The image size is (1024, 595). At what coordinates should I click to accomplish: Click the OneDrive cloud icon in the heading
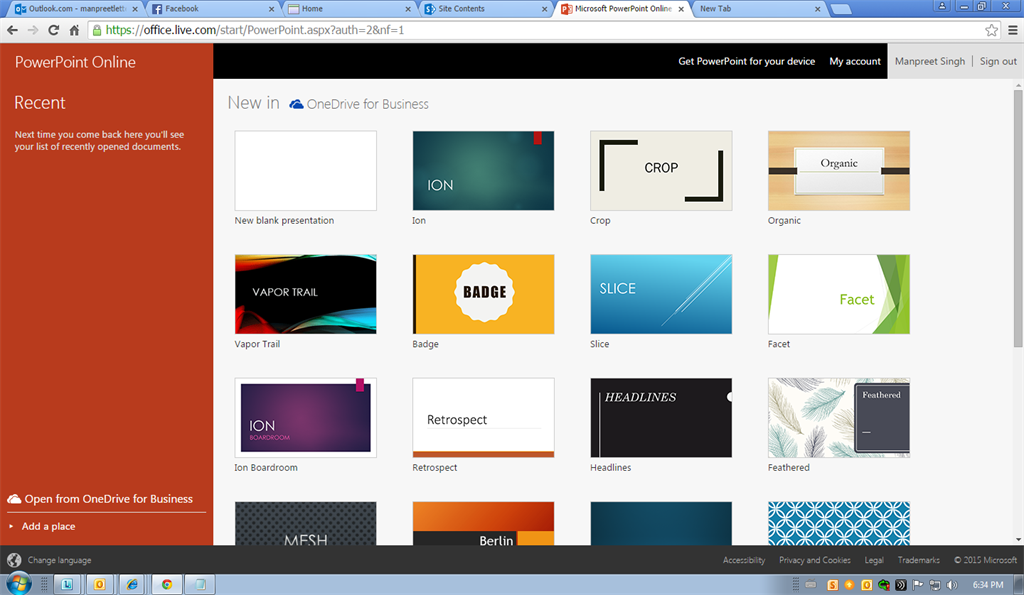[x=296, y=104]
